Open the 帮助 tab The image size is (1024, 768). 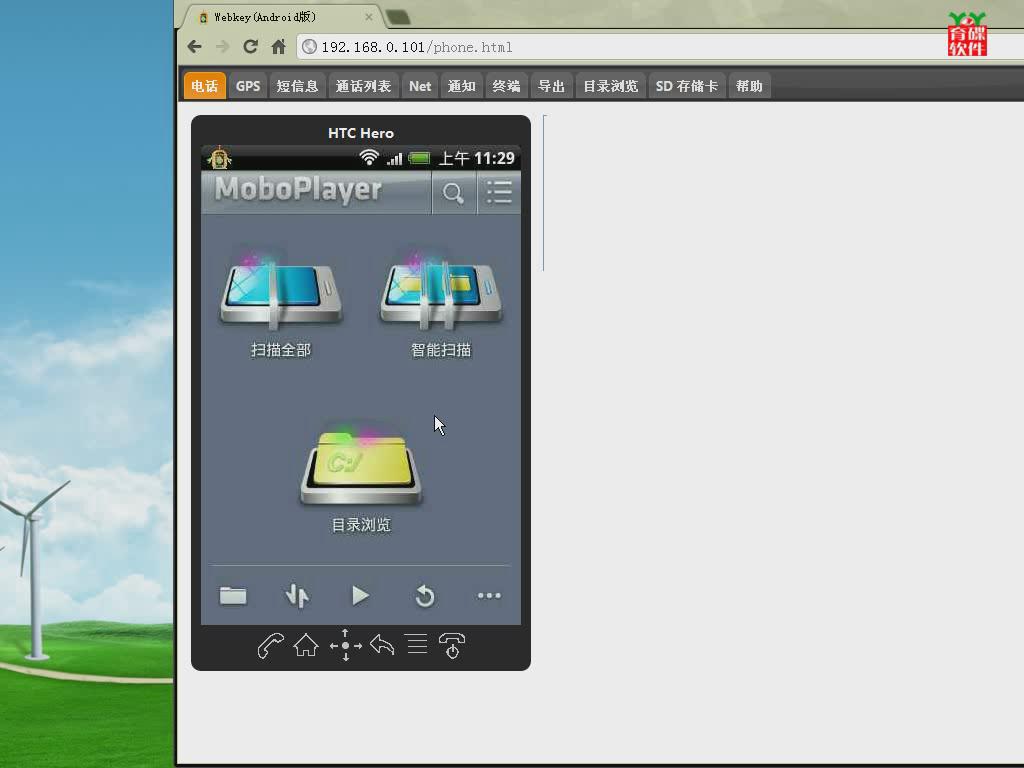click(x=749, y=86)
